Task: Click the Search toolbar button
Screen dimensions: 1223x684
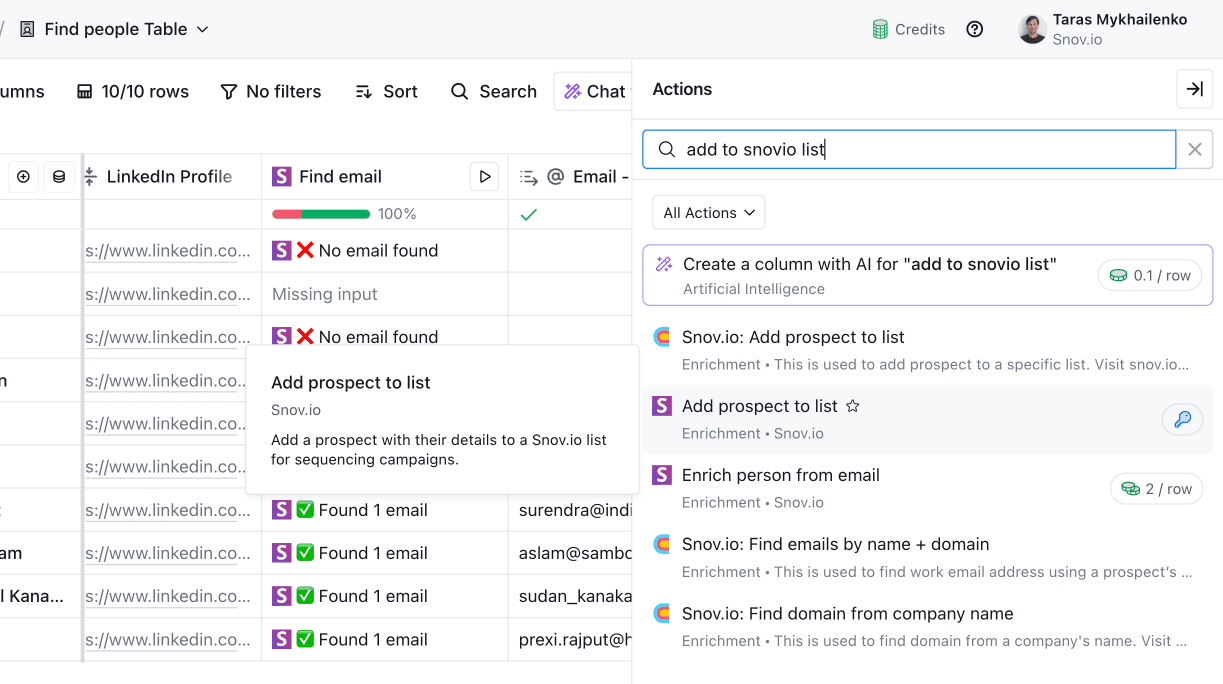Action: pos(494,91)
